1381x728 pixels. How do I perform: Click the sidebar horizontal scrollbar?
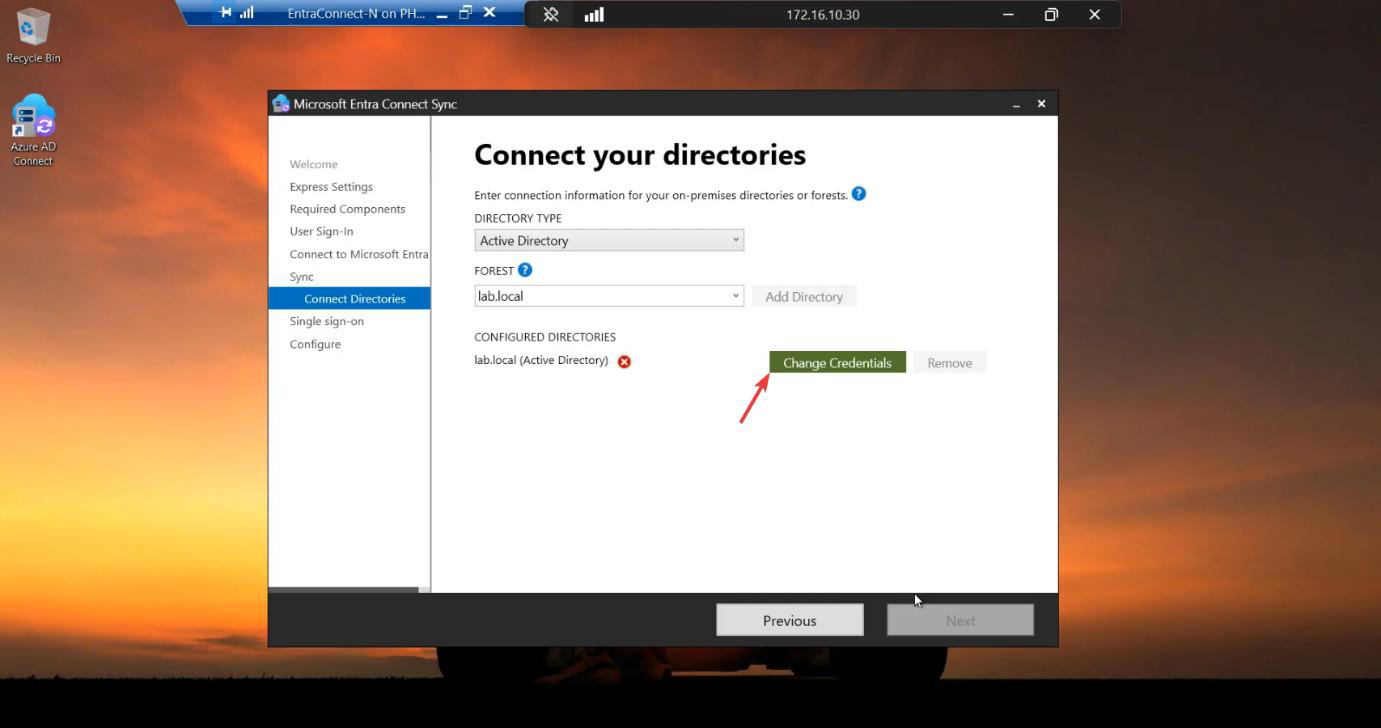point(344,590)
